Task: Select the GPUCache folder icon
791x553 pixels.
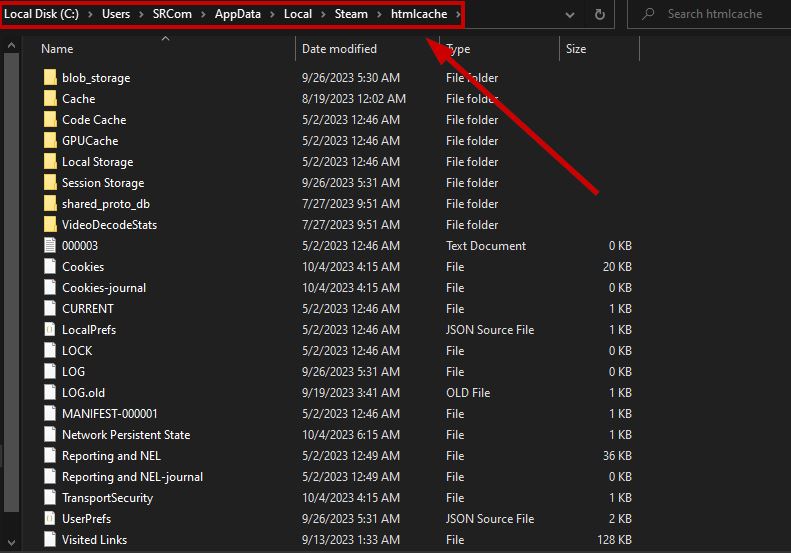Action: pyautogui.click(x=51, y=141)
